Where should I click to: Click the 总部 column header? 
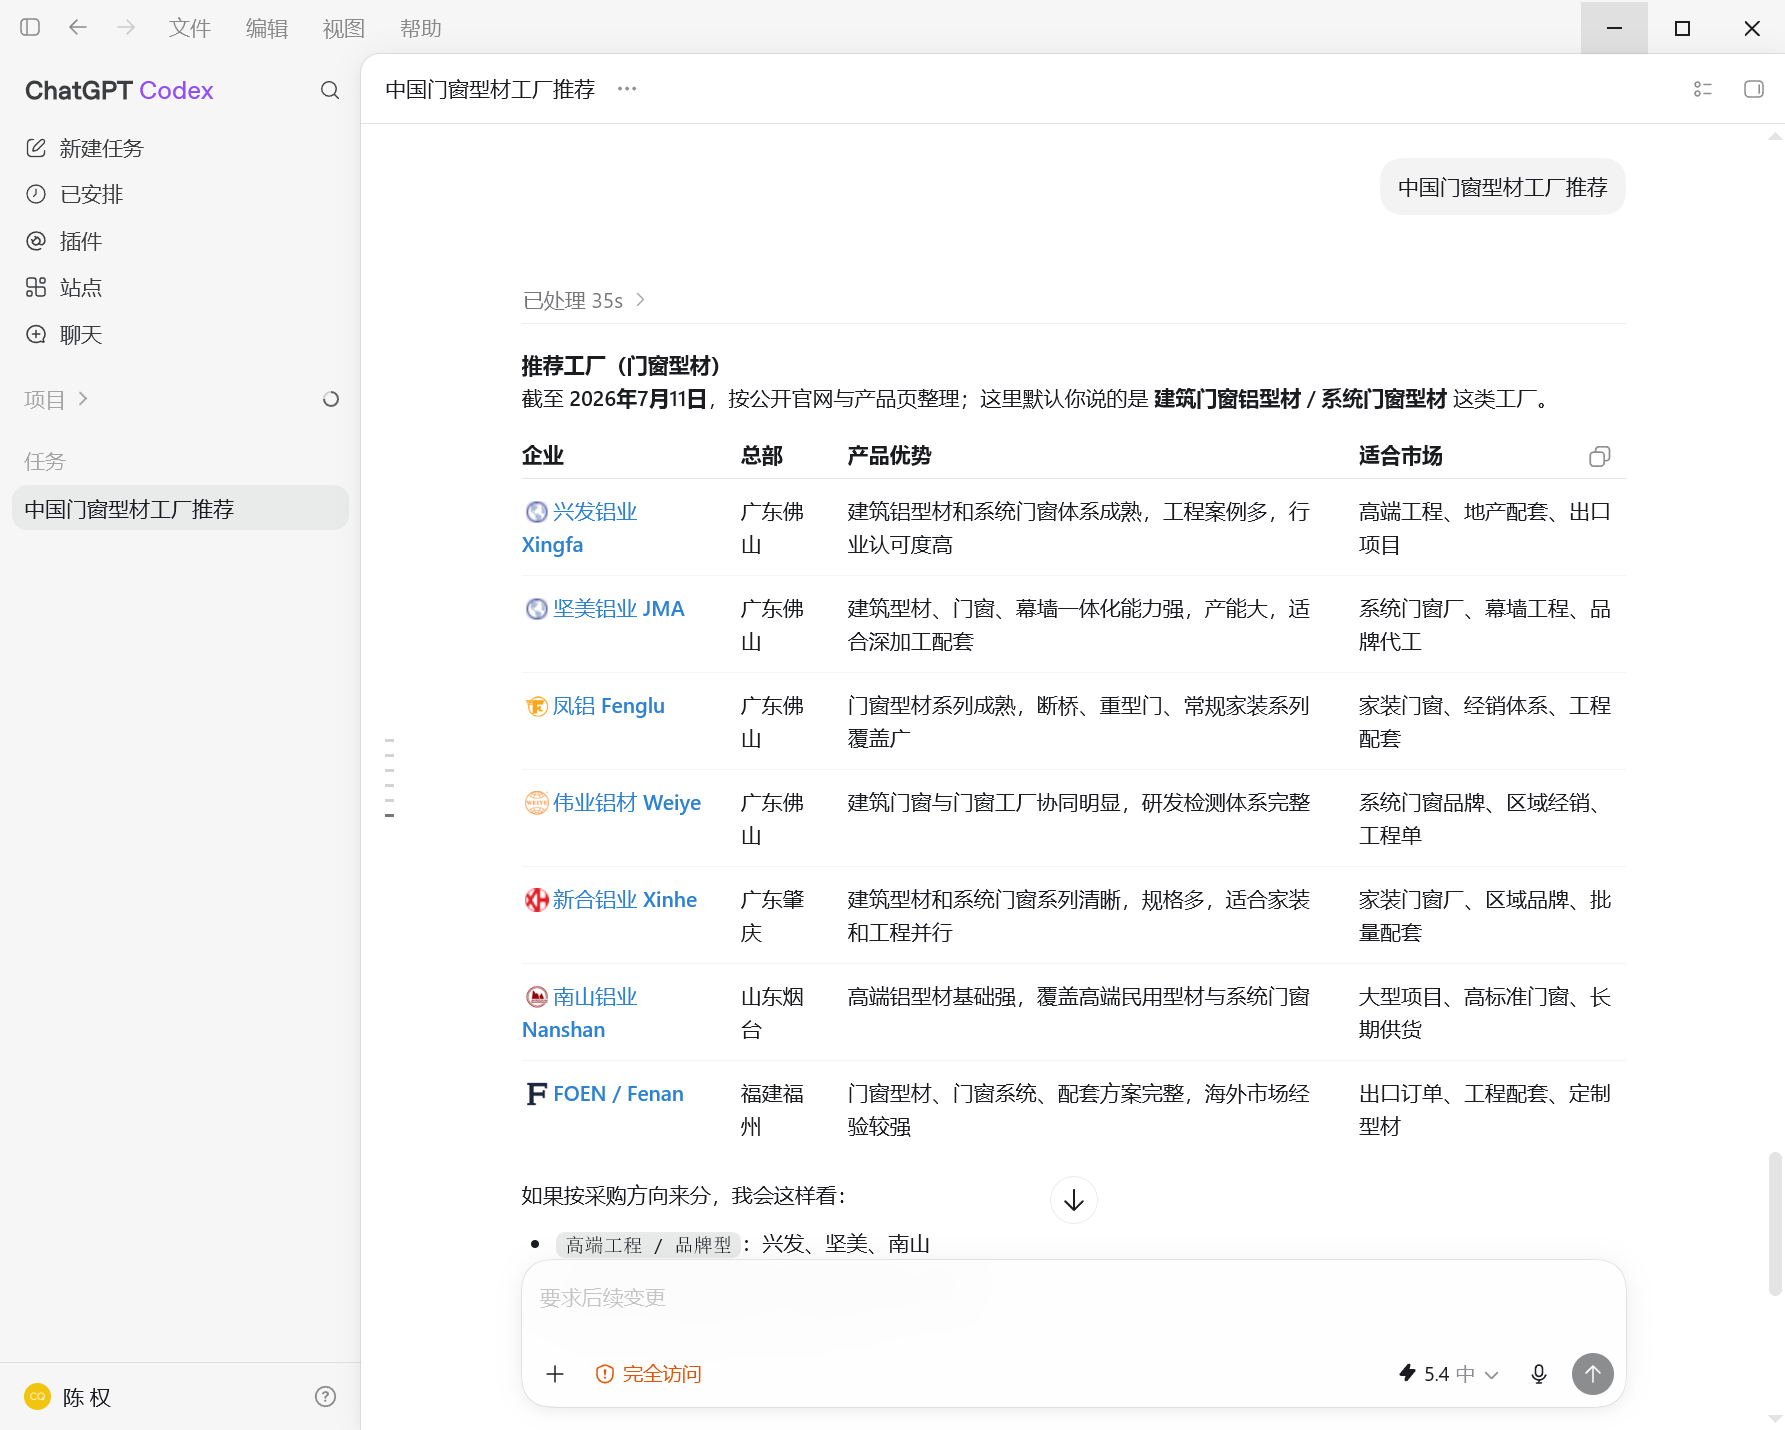coord(762,456)
